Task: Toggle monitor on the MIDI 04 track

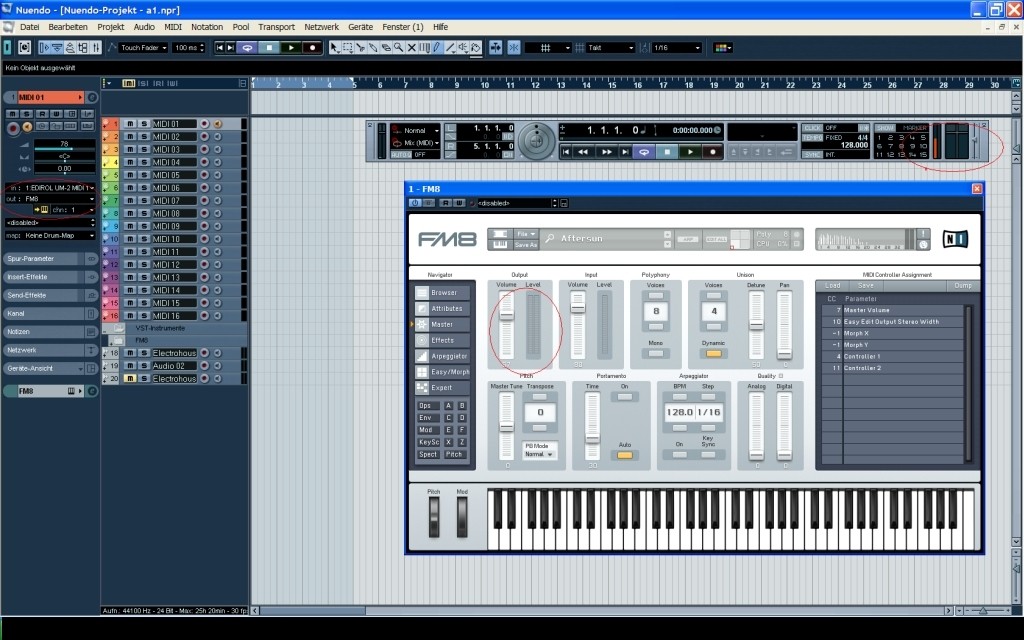Action: click(217, 162)
